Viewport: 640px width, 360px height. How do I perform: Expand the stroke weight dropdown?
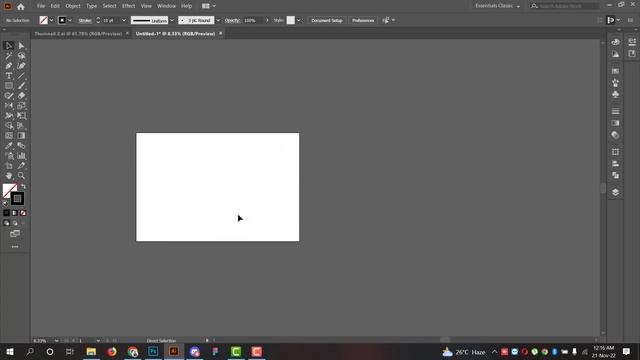click(x=124, y=20)
